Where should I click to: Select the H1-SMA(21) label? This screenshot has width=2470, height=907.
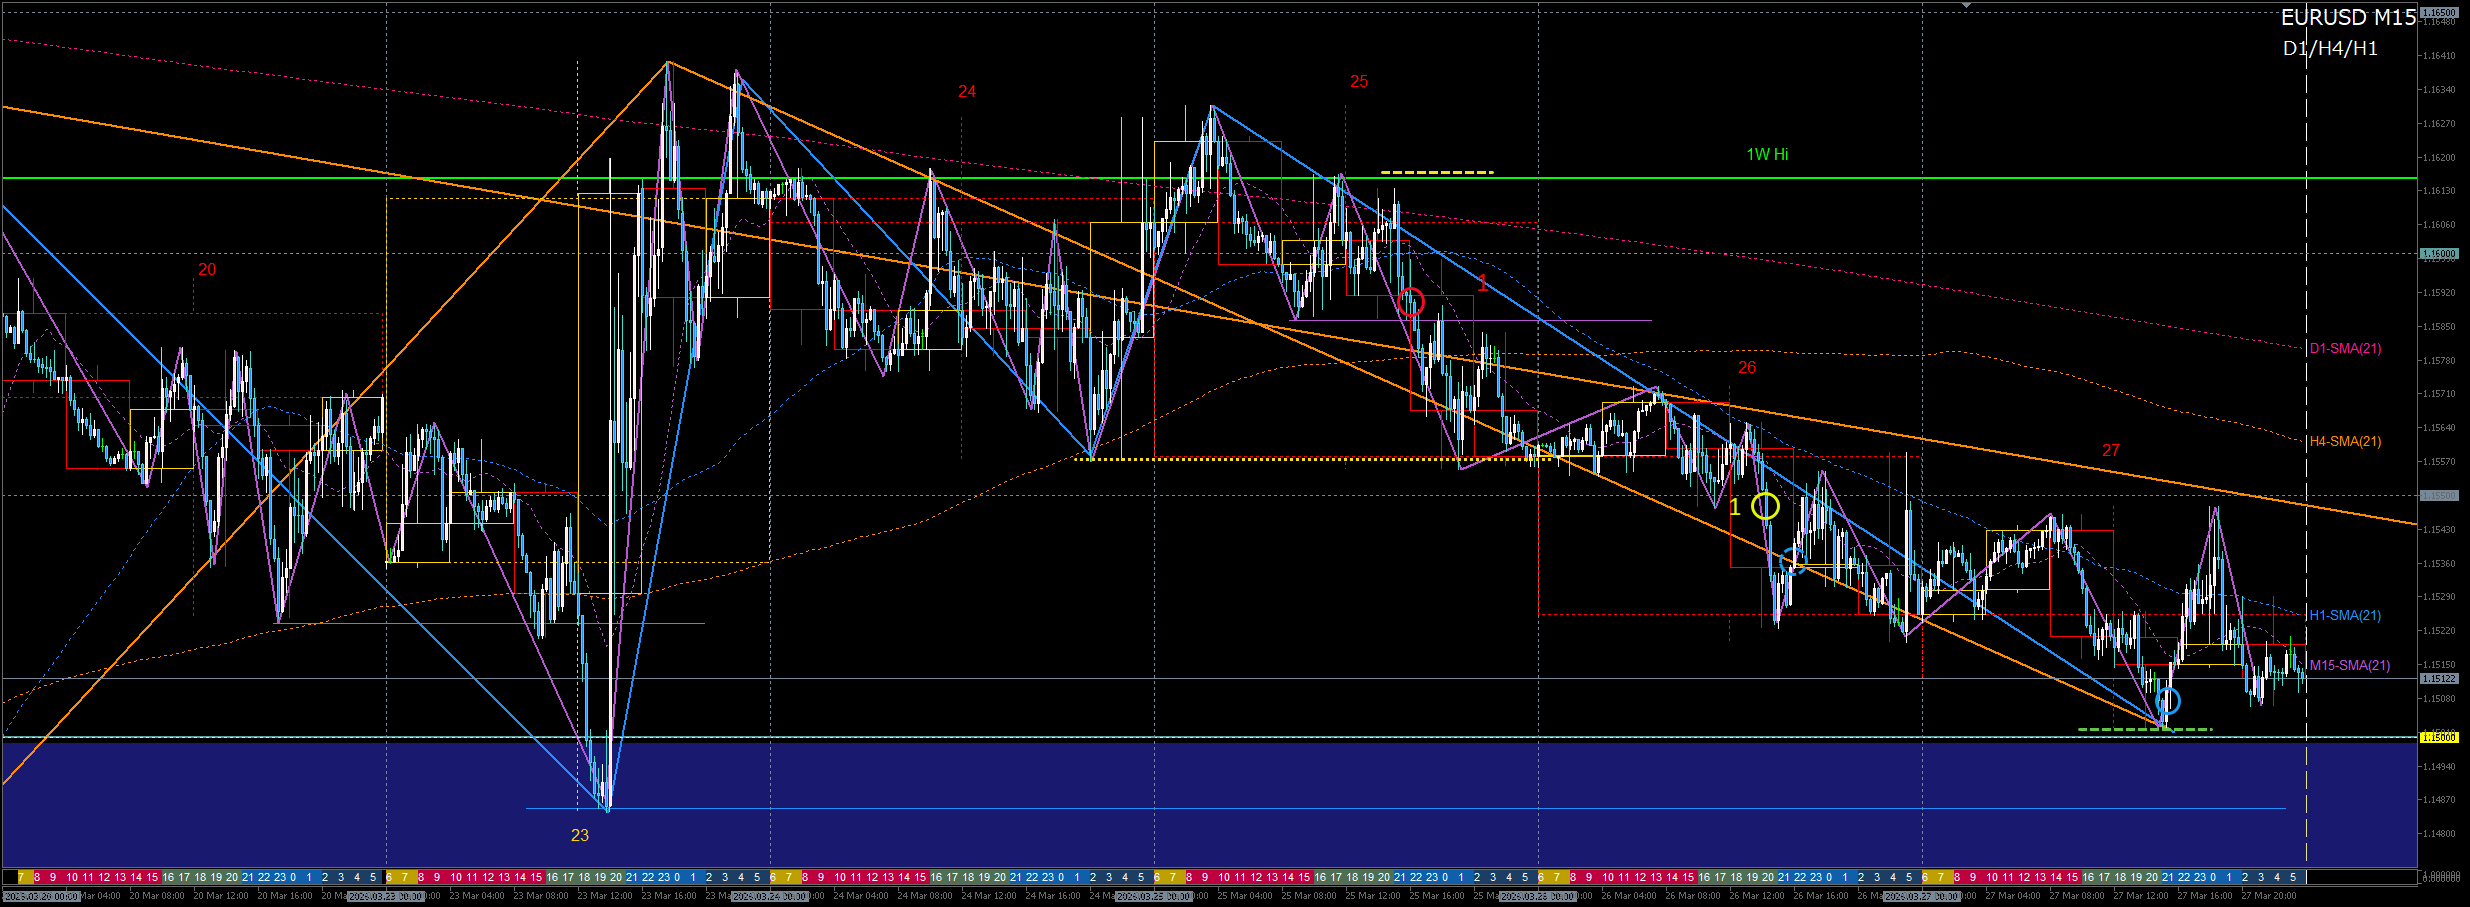pyautogui.click(x=2345, y=616)
